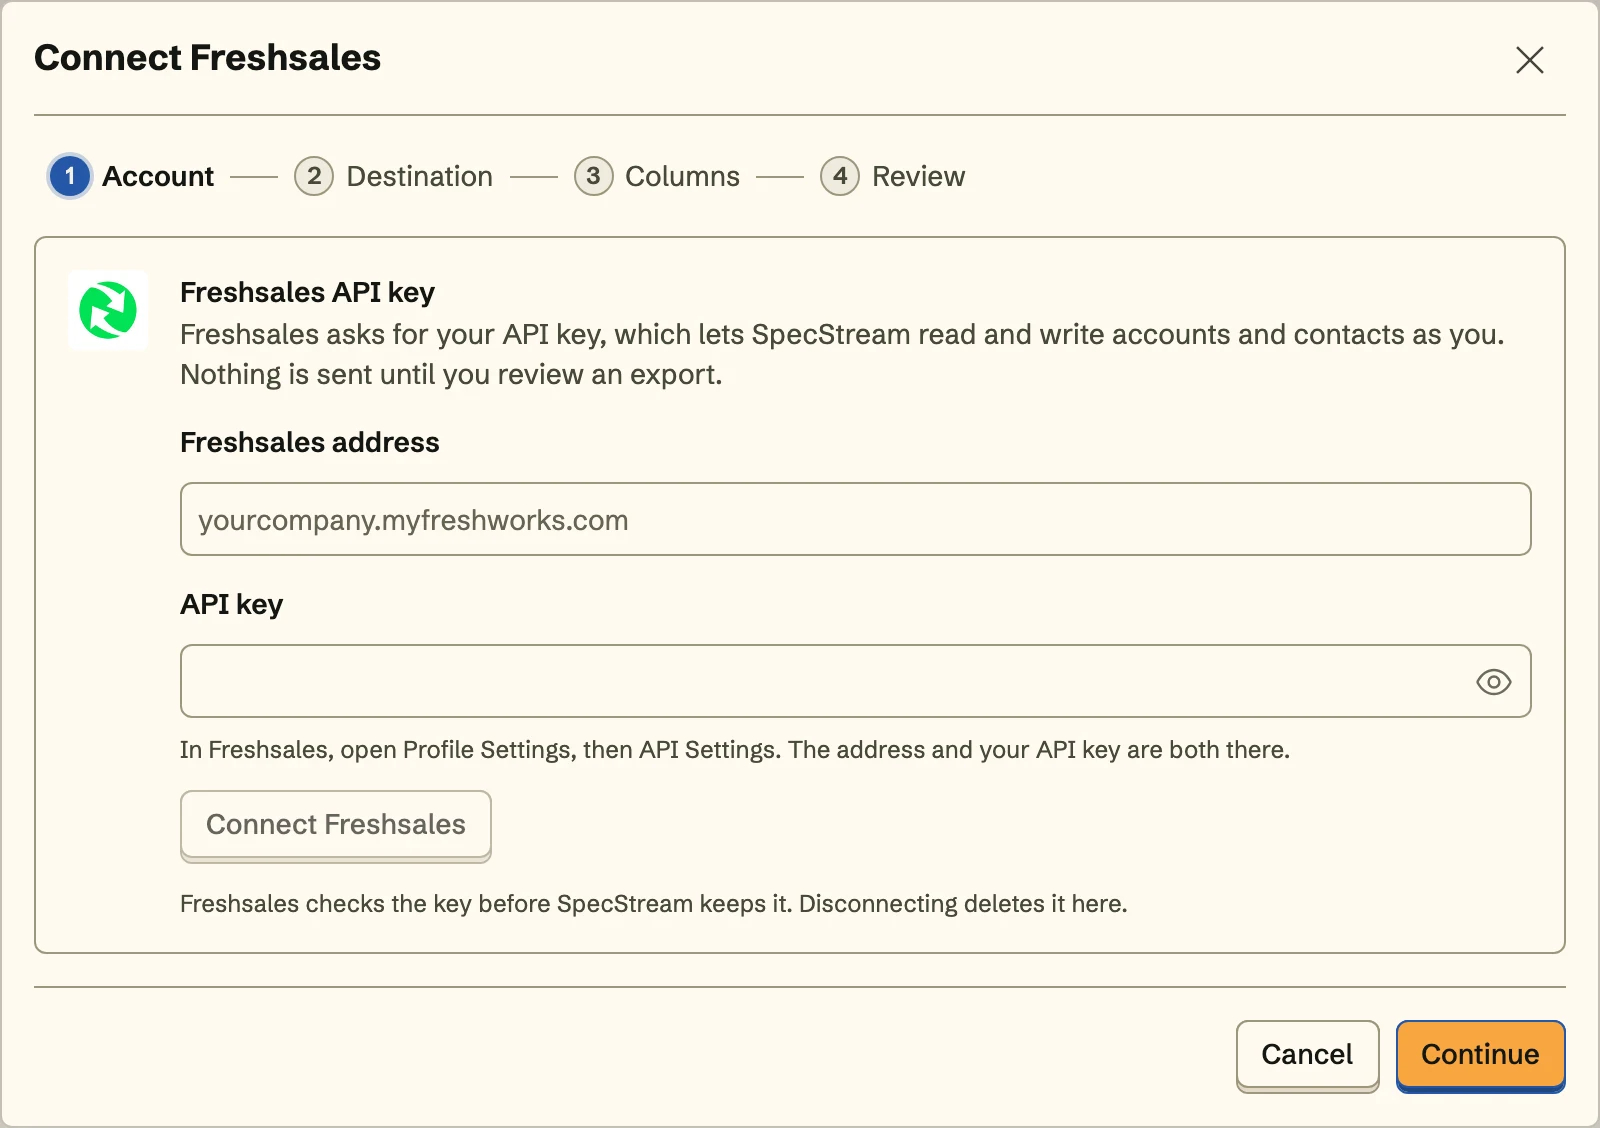
Task: Show the API key with eye icon
Action: point(1493,682)
